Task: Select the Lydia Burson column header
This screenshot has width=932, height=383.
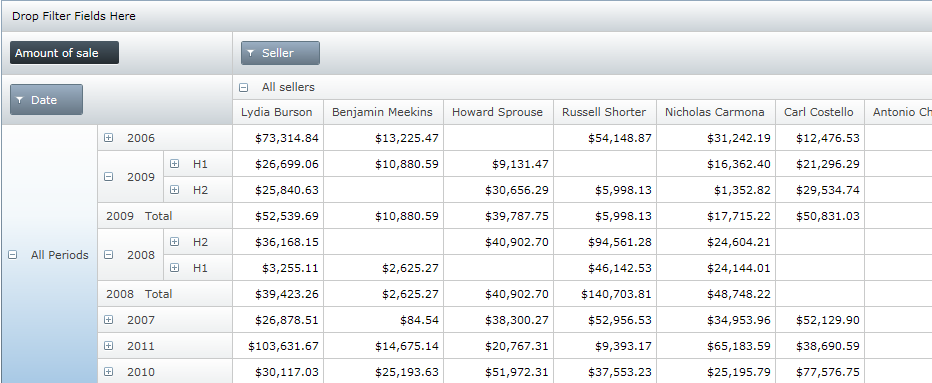Action: (x=278, y=112)
